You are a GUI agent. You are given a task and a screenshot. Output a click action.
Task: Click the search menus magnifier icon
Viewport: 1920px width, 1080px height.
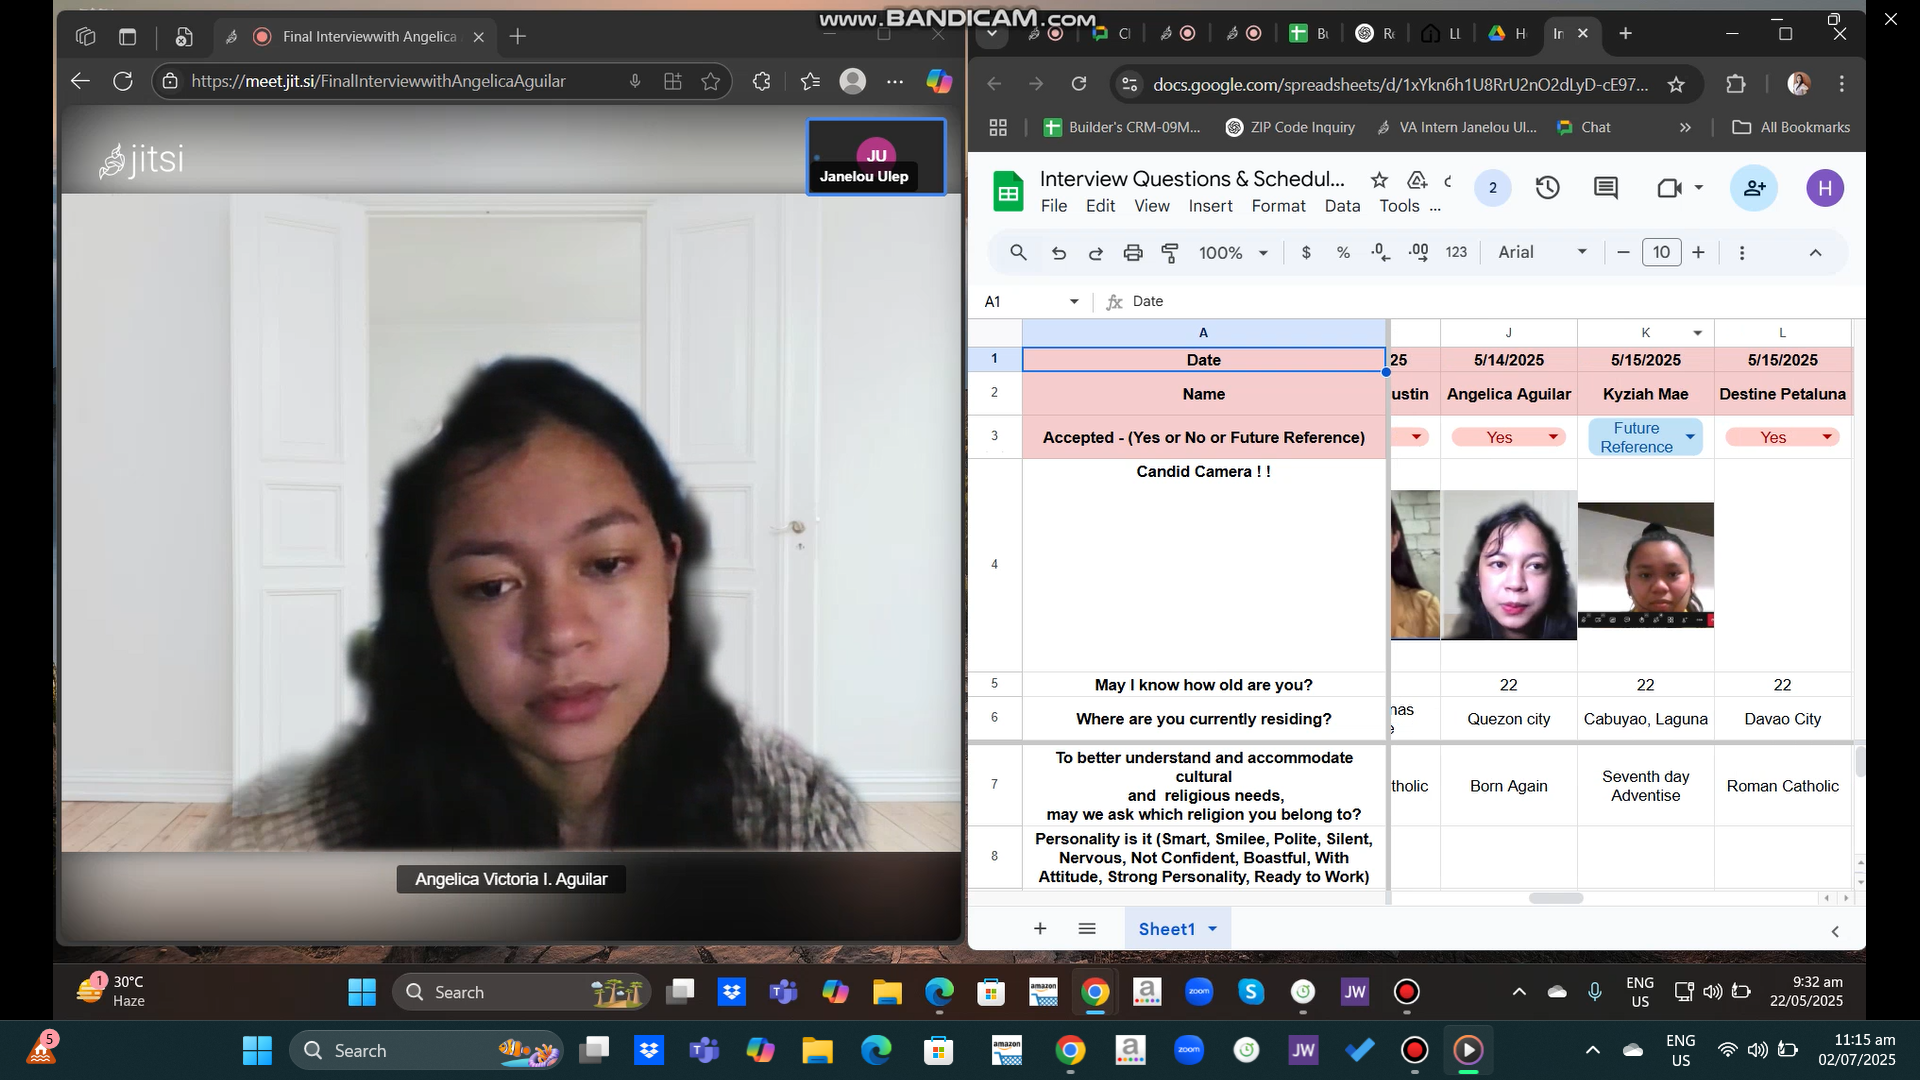coord(1018,253)
